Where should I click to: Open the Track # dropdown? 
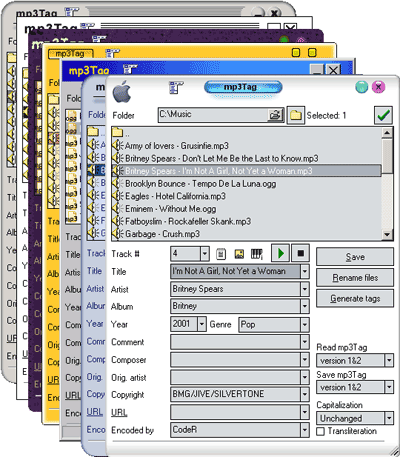[x=205, y=254]
